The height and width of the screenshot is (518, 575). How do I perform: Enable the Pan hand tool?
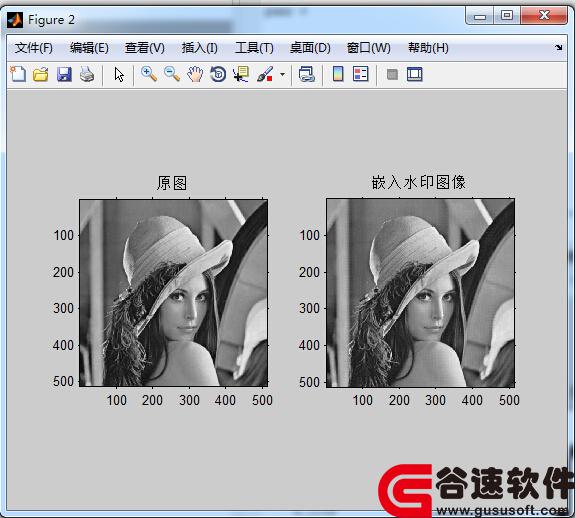195,74
